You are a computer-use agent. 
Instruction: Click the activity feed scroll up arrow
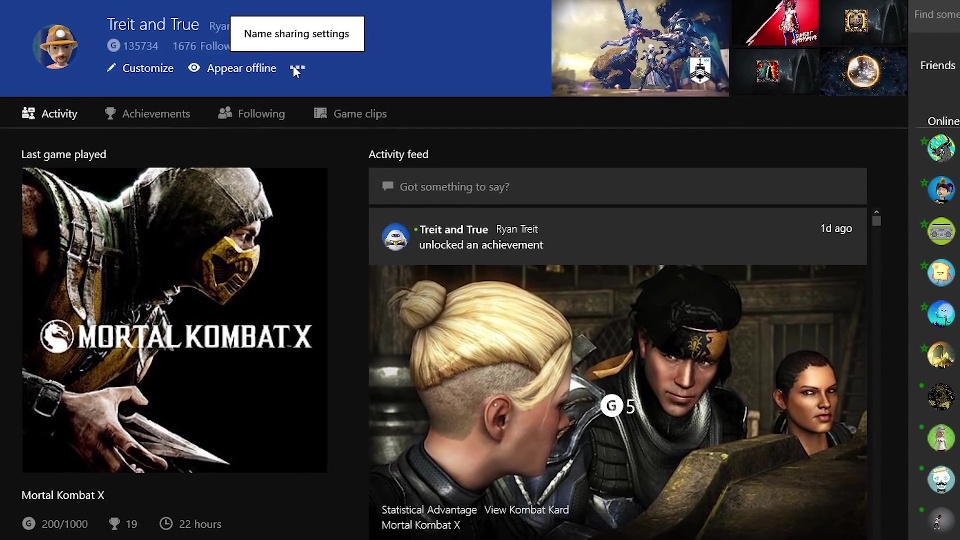(876, 212)
